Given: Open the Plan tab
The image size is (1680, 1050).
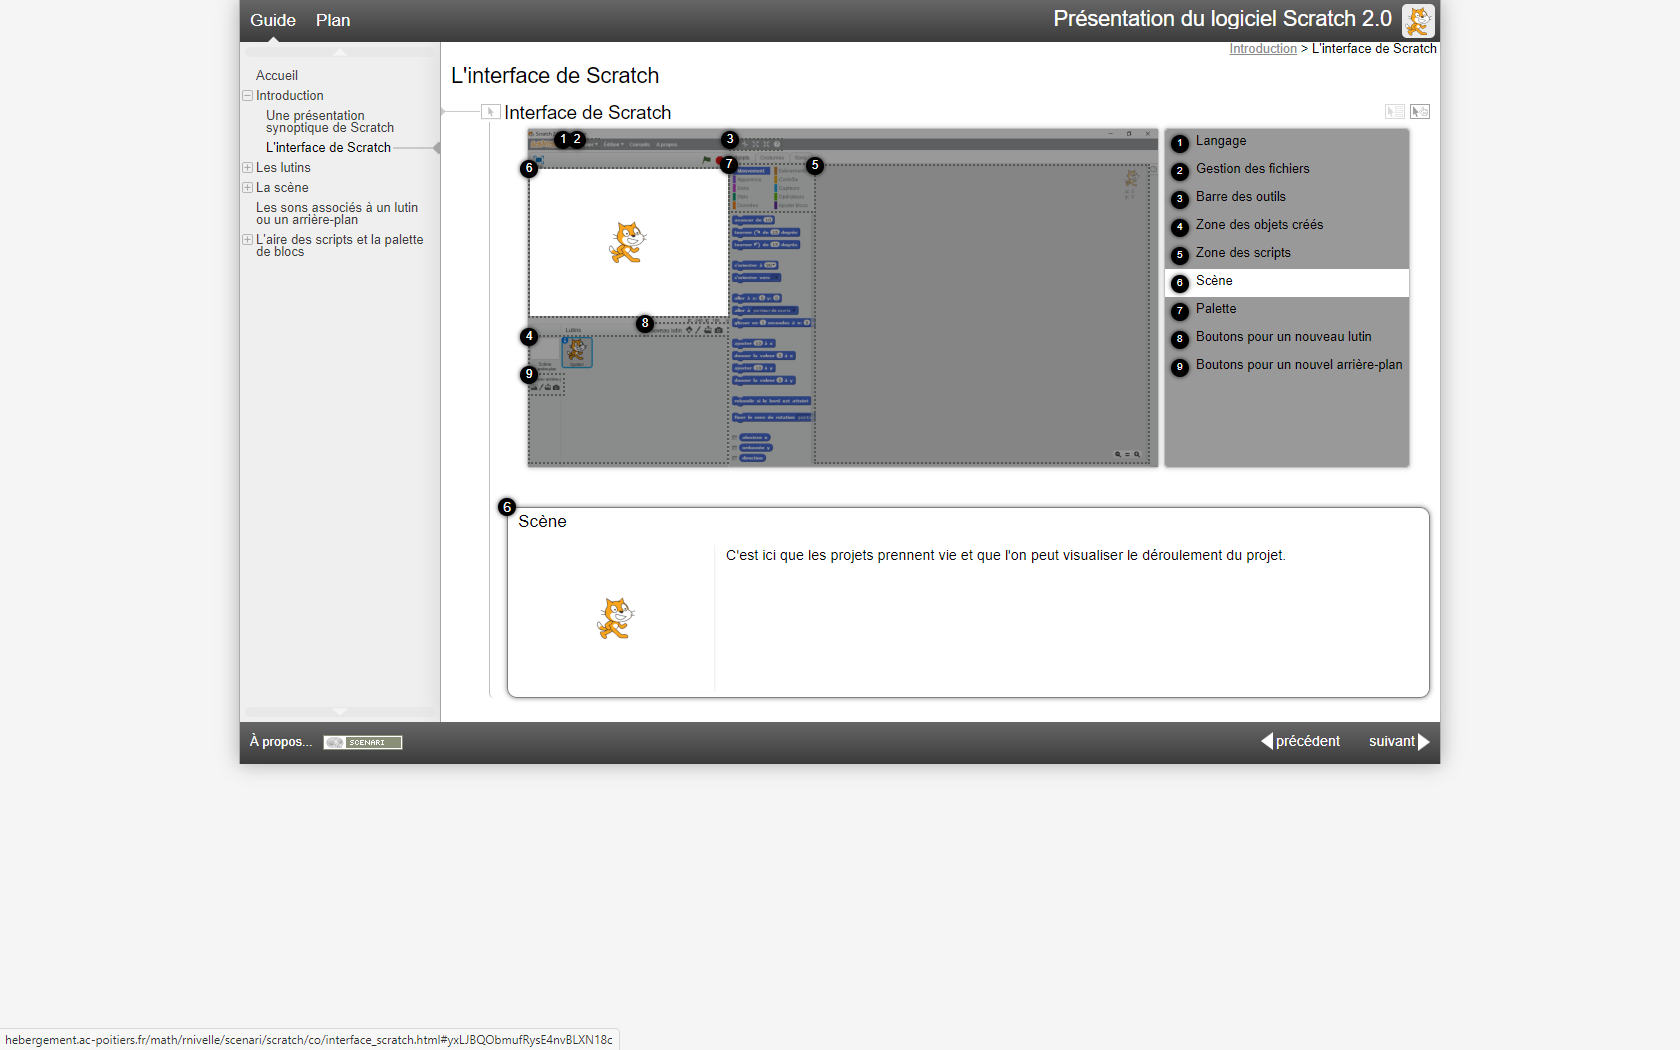Looking at the screenshot, I should pyautogui.click(x=333, y=20).
